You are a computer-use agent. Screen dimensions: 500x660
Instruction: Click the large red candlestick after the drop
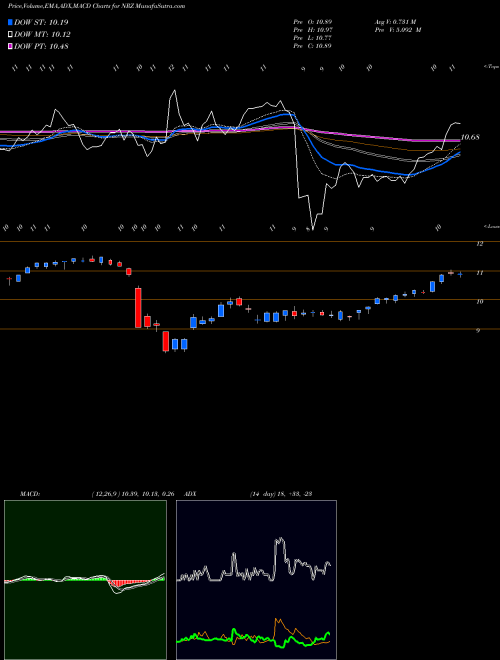pyautogui.click(x=138, y=308)
